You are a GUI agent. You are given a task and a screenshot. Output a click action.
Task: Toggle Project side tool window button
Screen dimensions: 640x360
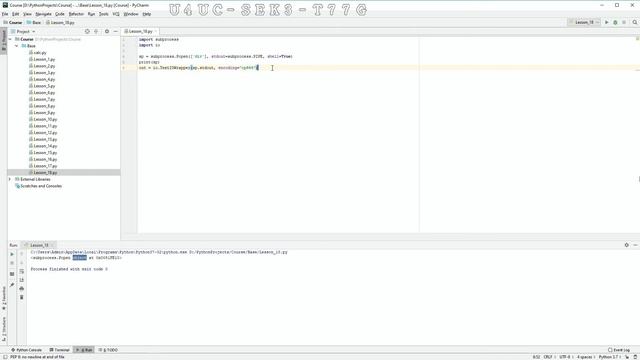point(4,40)
